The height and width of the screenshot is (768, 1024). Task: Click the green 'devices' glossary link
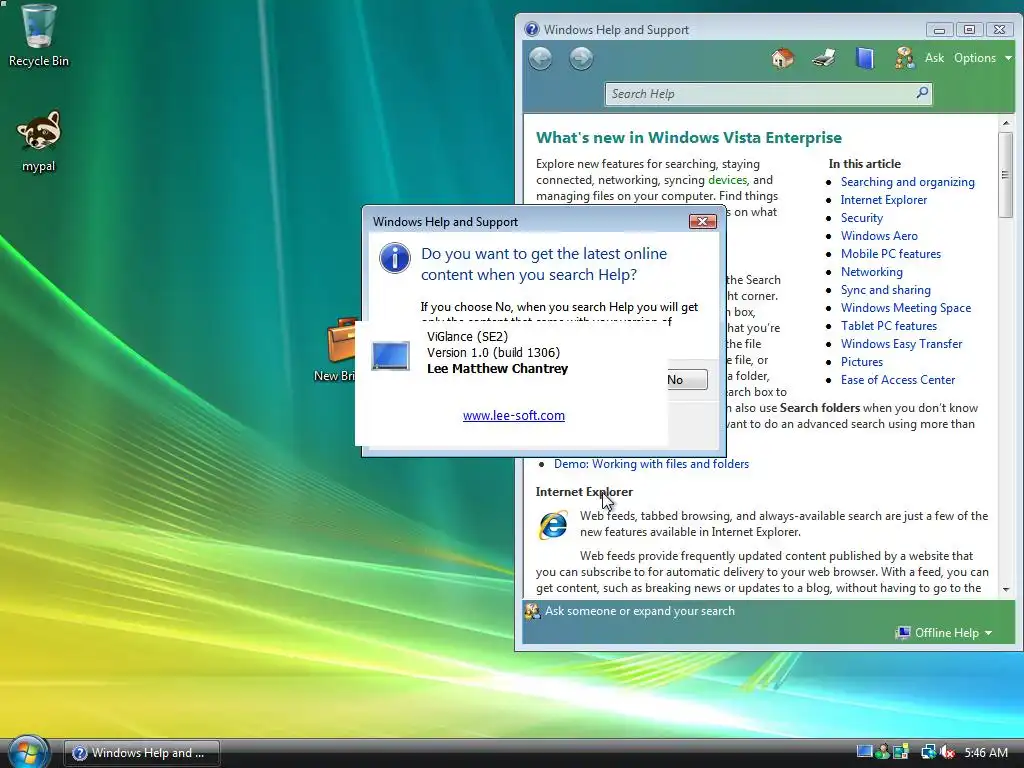[x=727, y=180]
